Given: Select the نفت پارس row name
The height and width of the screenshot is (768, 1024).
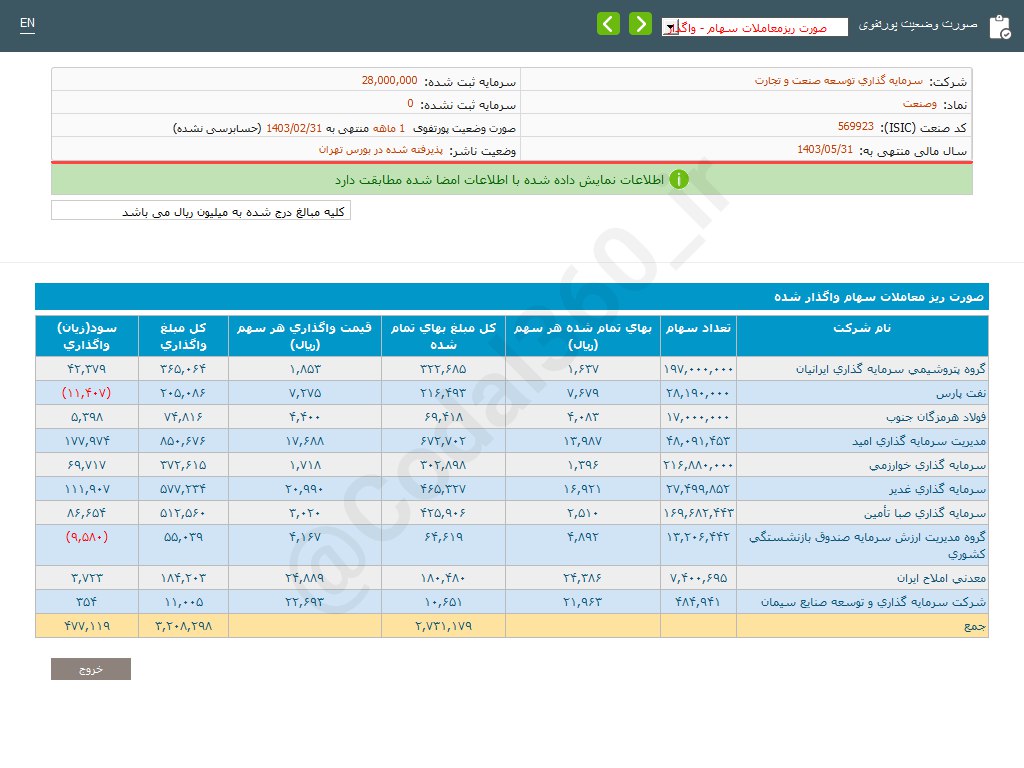Looking at the screenshot, I should (x=949, y=393).
